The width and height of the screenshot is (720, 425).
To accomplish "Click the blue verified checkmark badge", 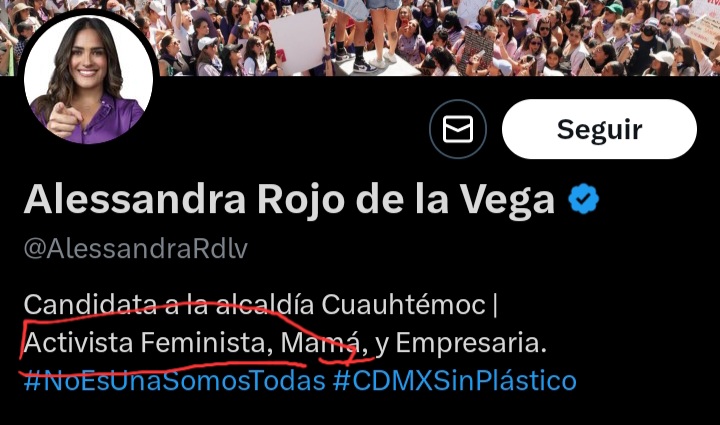I will tap(583, 199).
